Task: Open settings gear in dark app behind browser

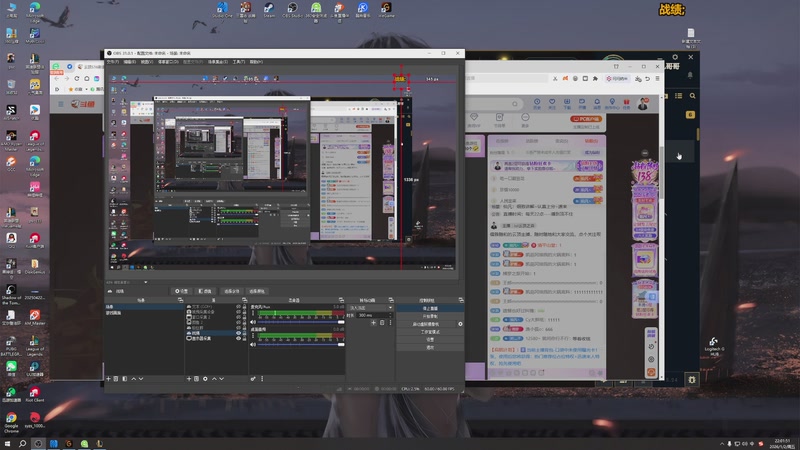Action: coord(675,57)
